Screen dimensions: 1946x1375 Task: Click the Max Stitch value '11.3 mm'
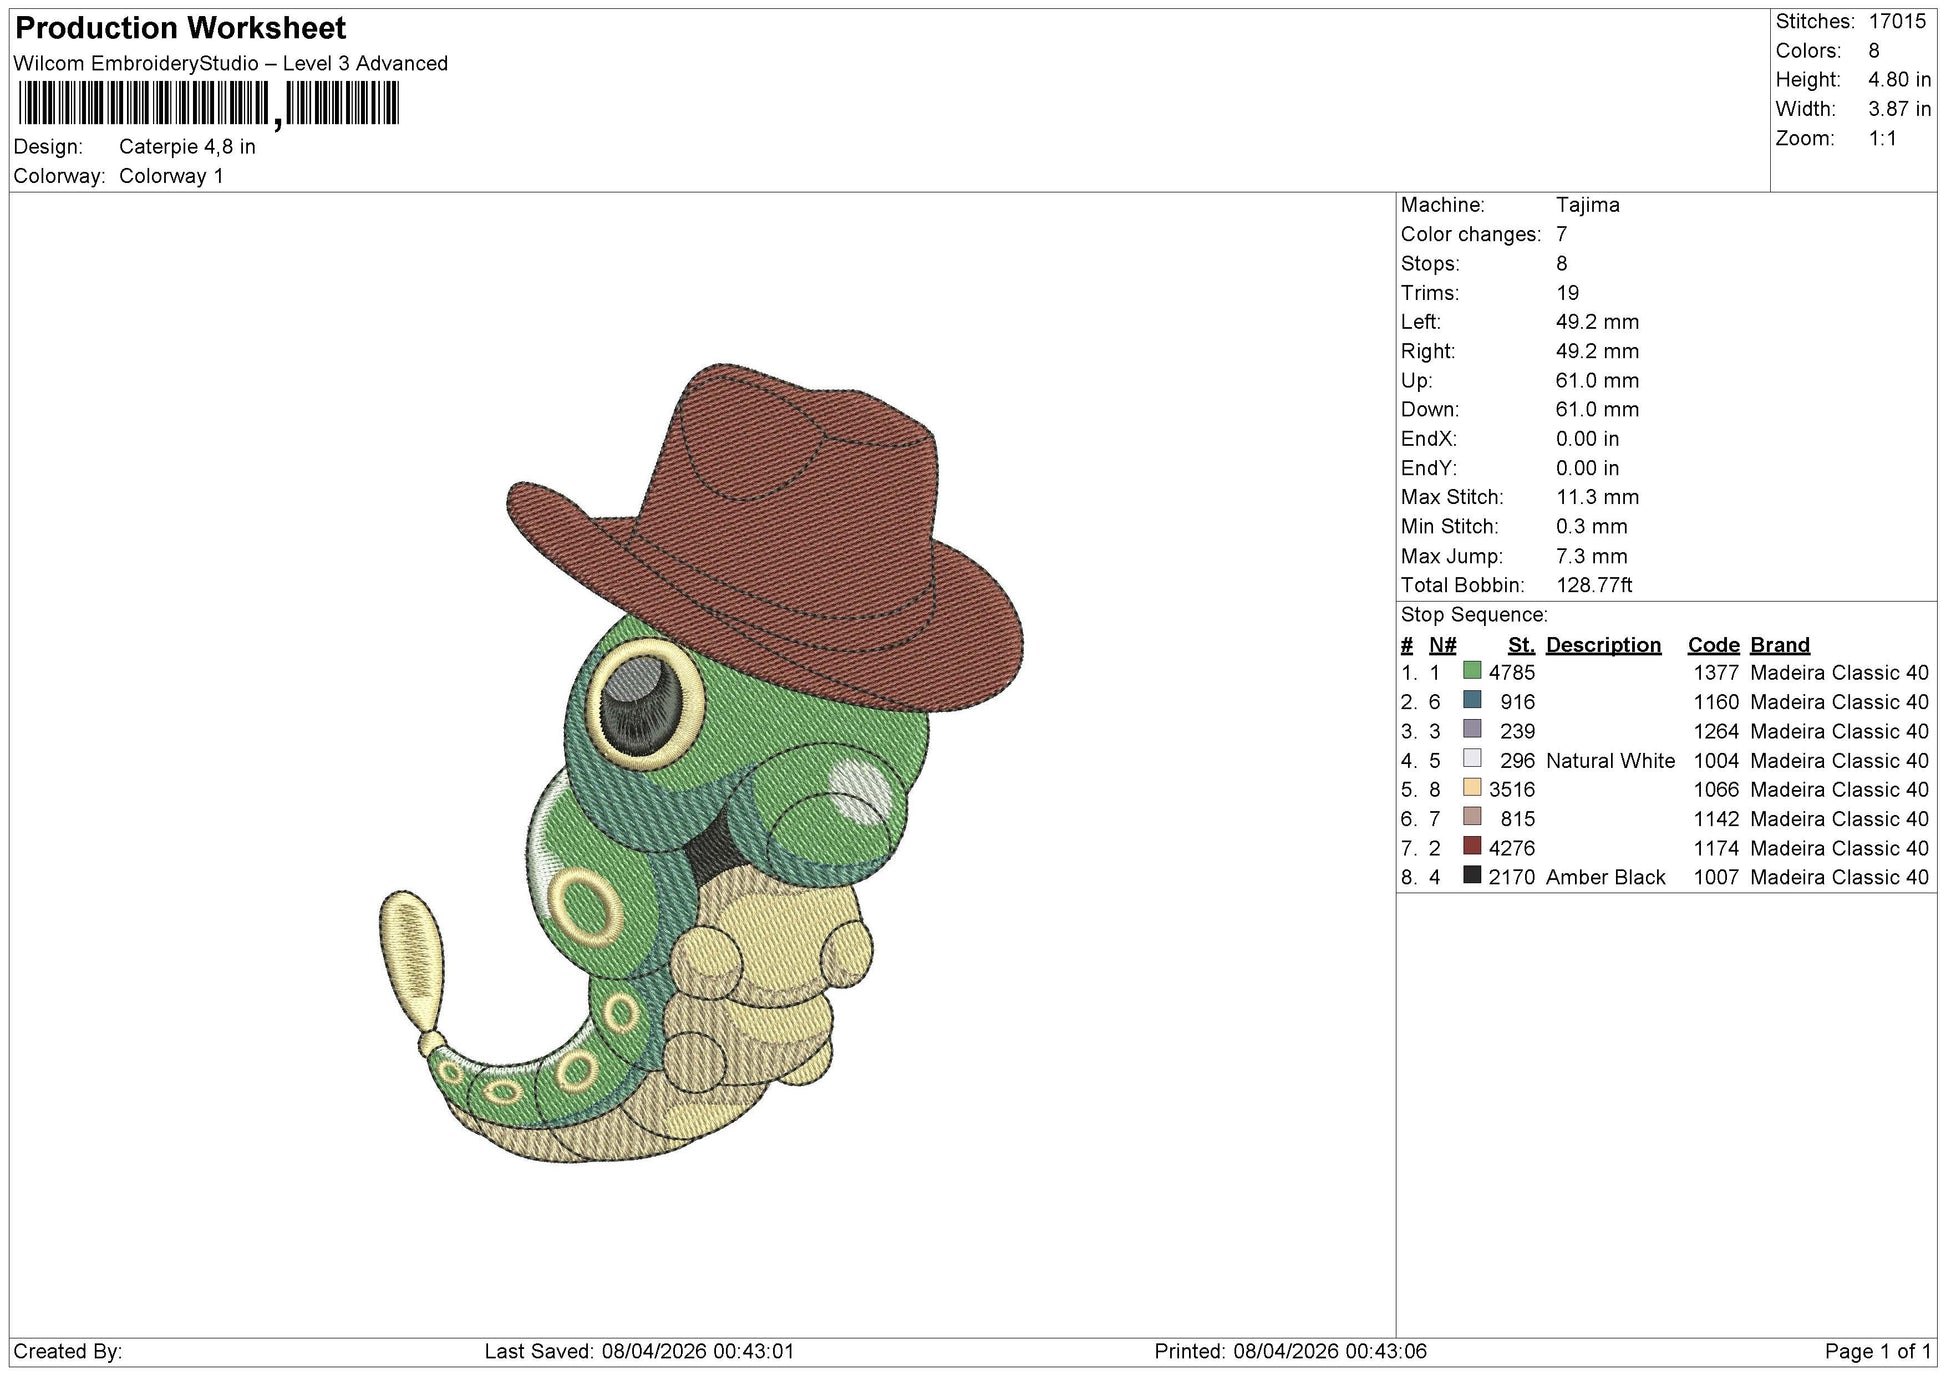tap(1597, 497)
